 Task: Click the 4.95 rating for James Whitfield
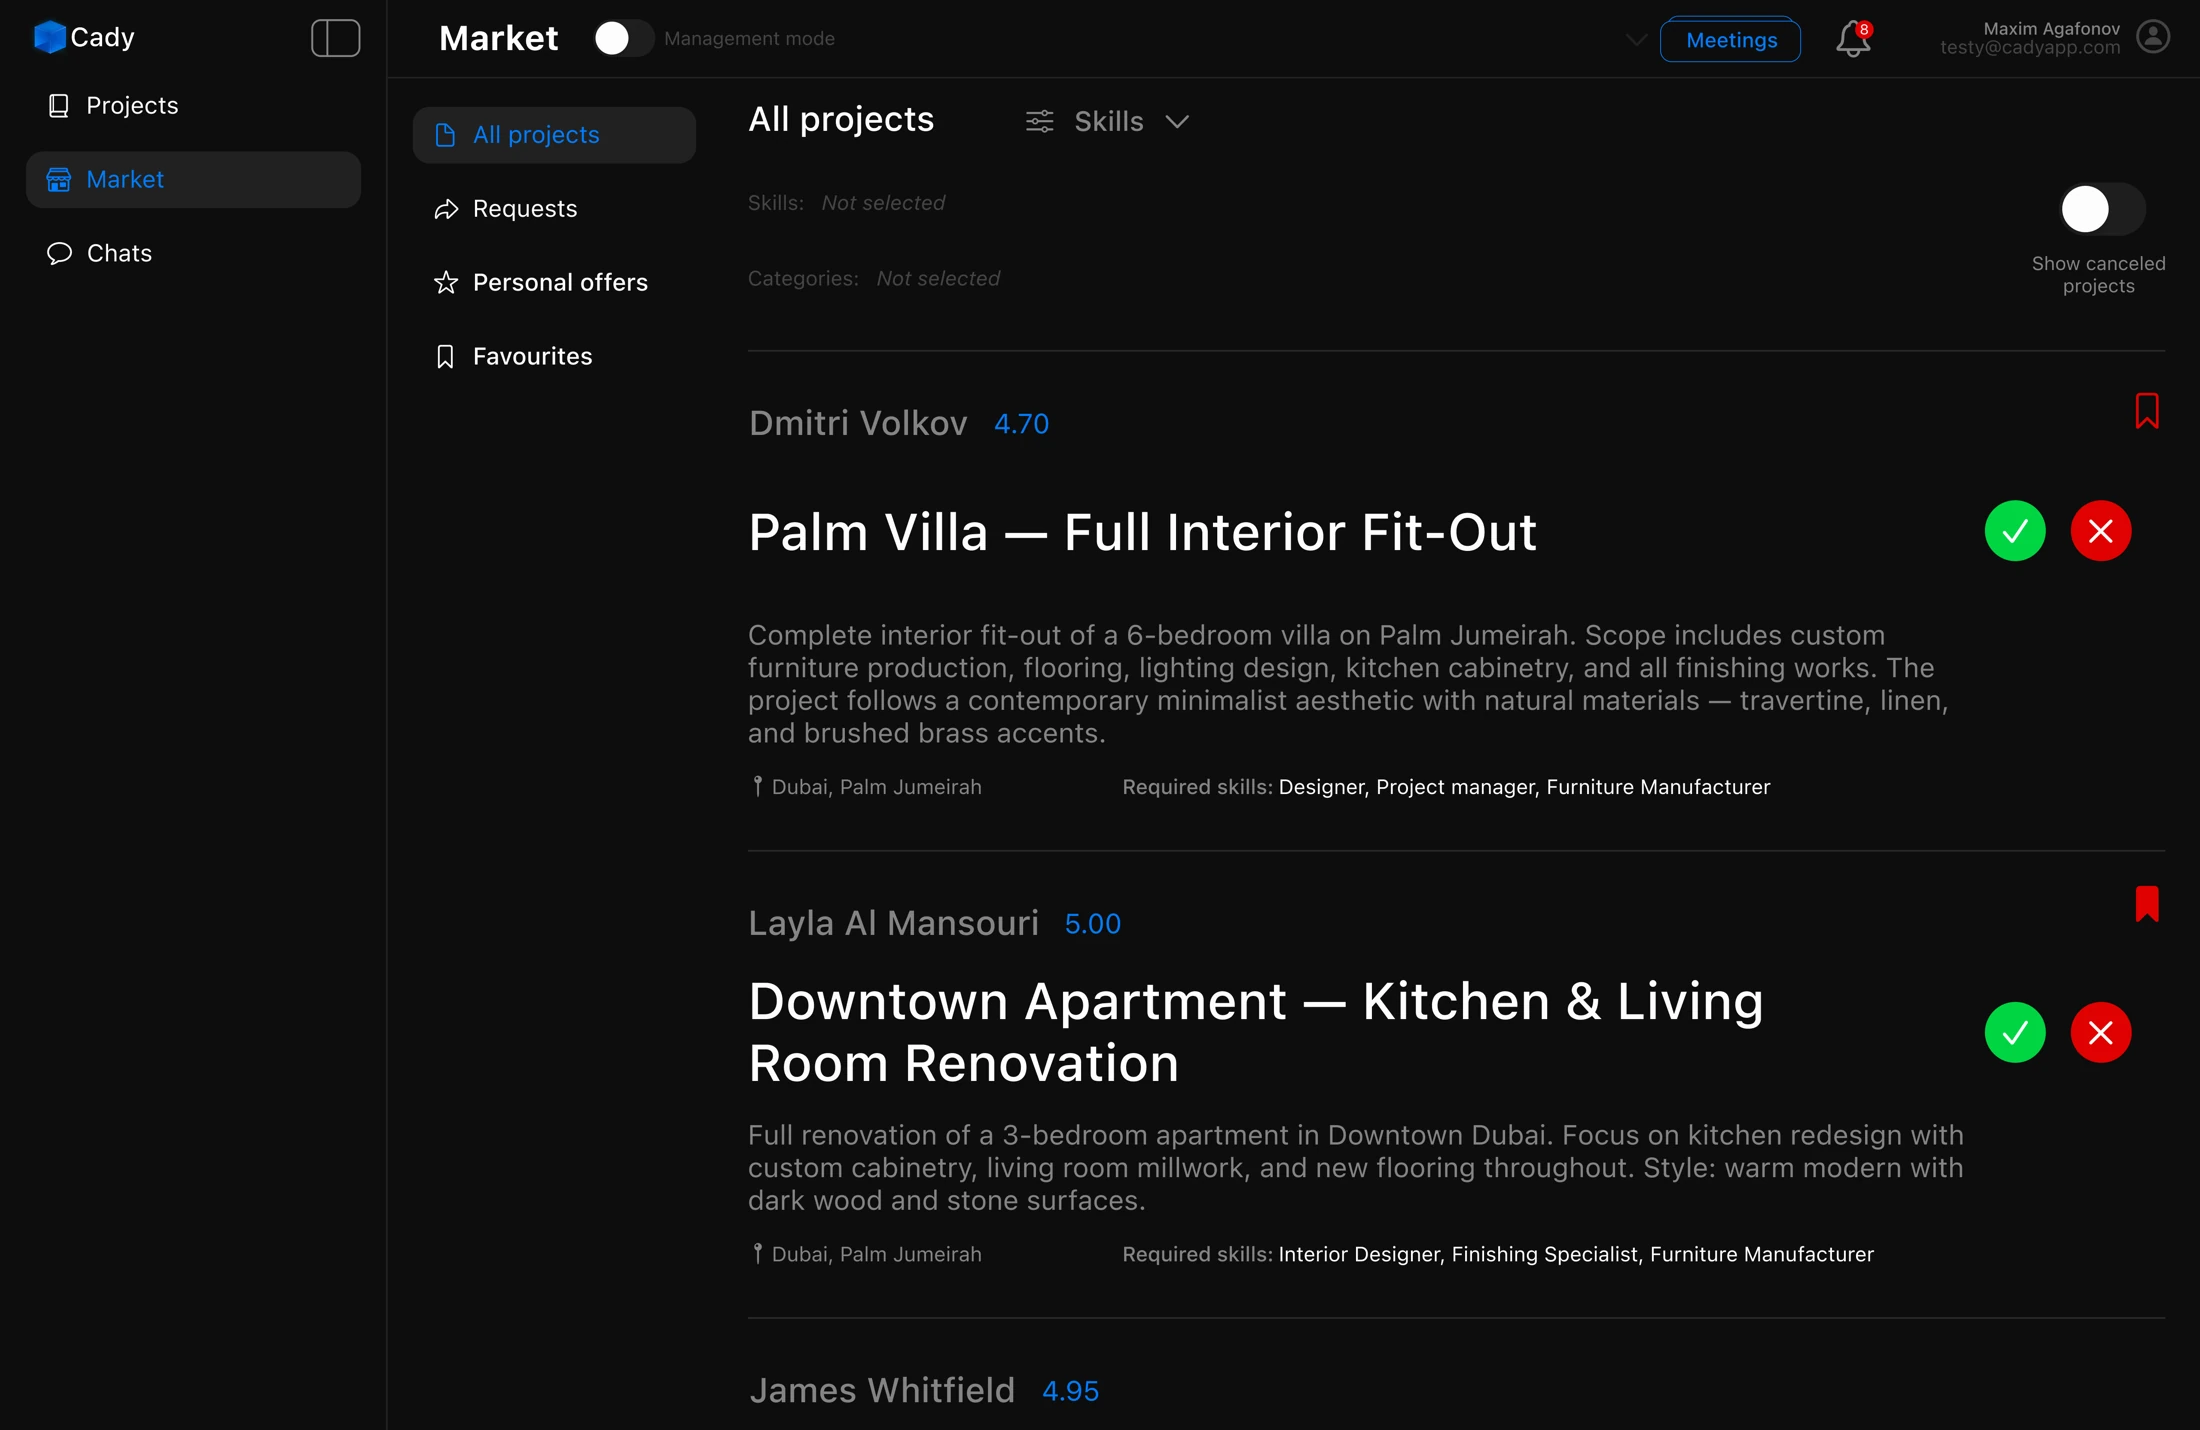pos(1070,1391)
